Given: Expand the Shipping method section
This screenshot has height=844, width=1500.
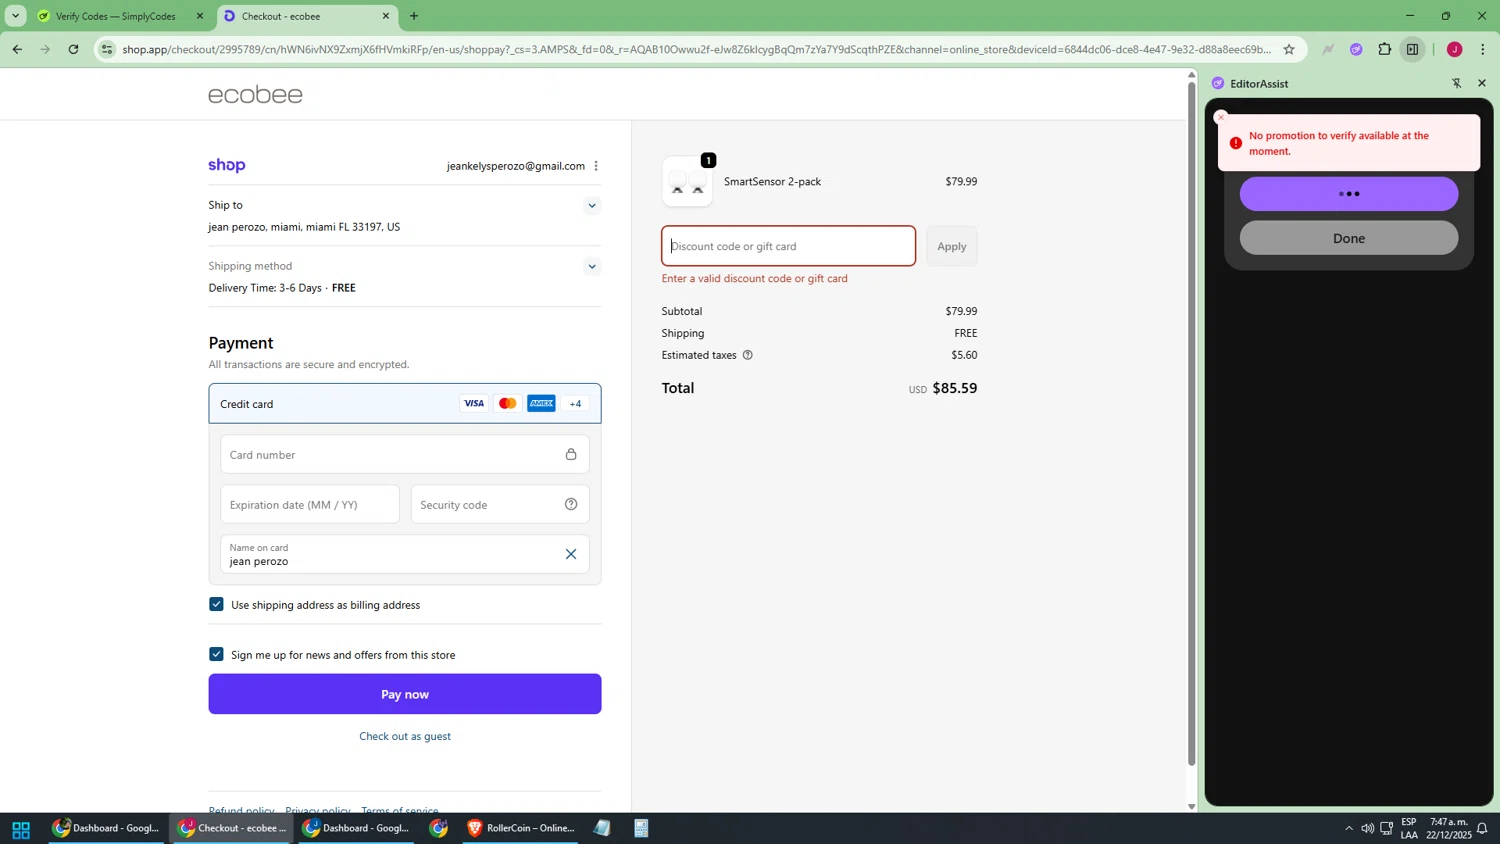Looking at the screenshot, I should tap(592, 267).
